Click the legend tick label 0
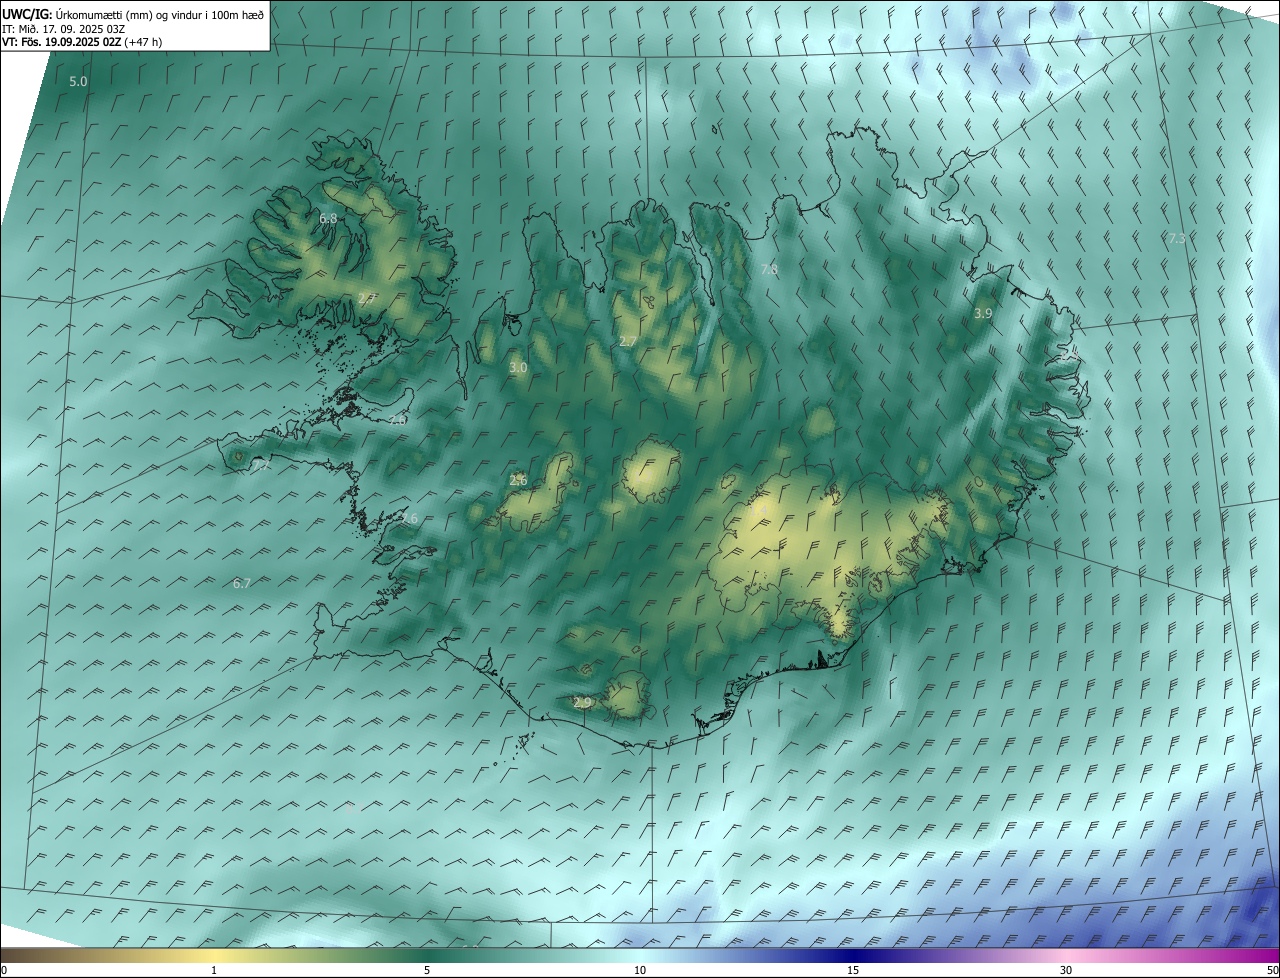This screenshot has height=978, width=1280. click(x=4, y=970)
